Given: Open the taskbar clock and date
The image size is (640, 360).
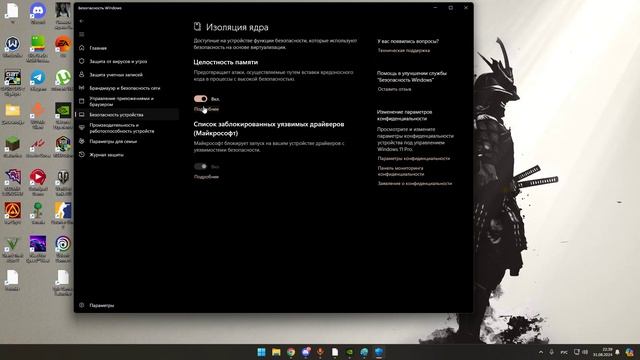Looking at the screenshot, I should (x=602, y=352).
